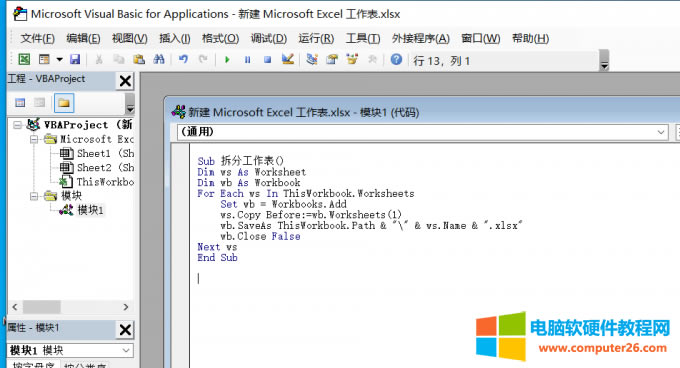Click the 'Next ws' code line

(217, 247)
